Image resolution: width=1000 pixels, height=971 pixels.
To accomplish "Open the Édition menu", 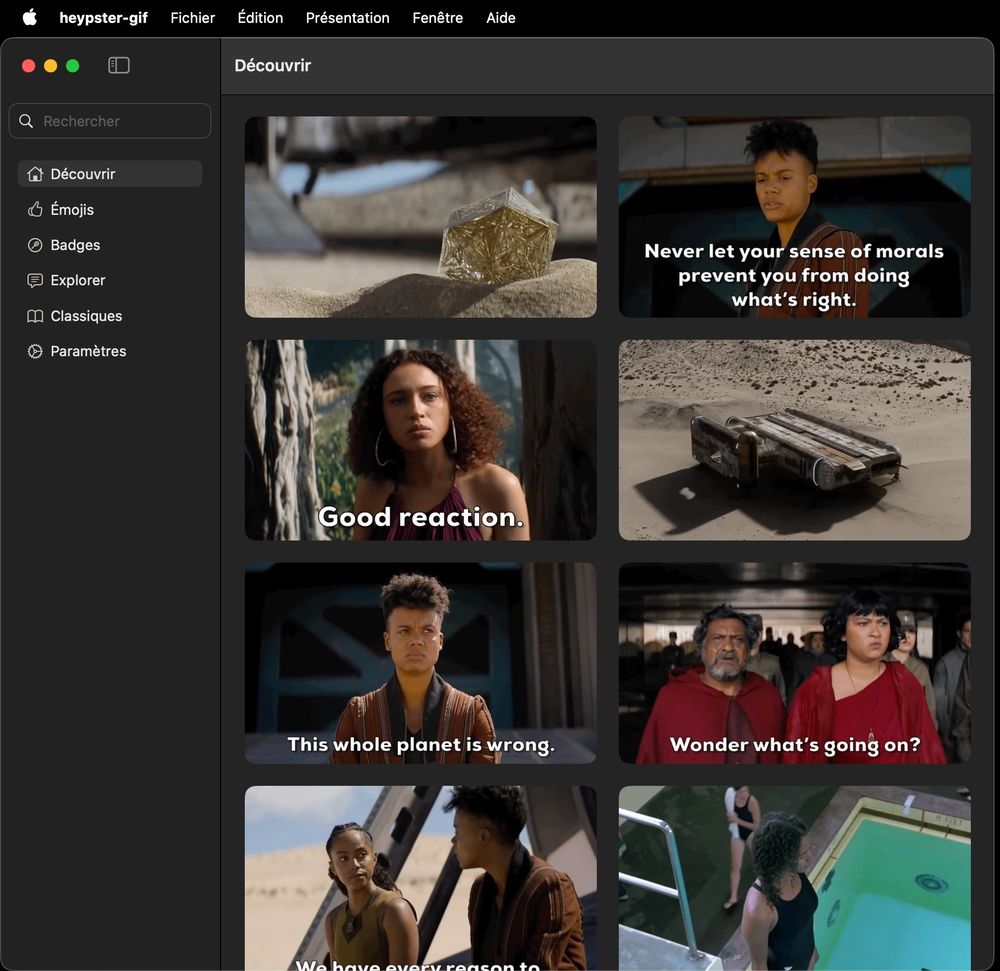I will [260, 18].
